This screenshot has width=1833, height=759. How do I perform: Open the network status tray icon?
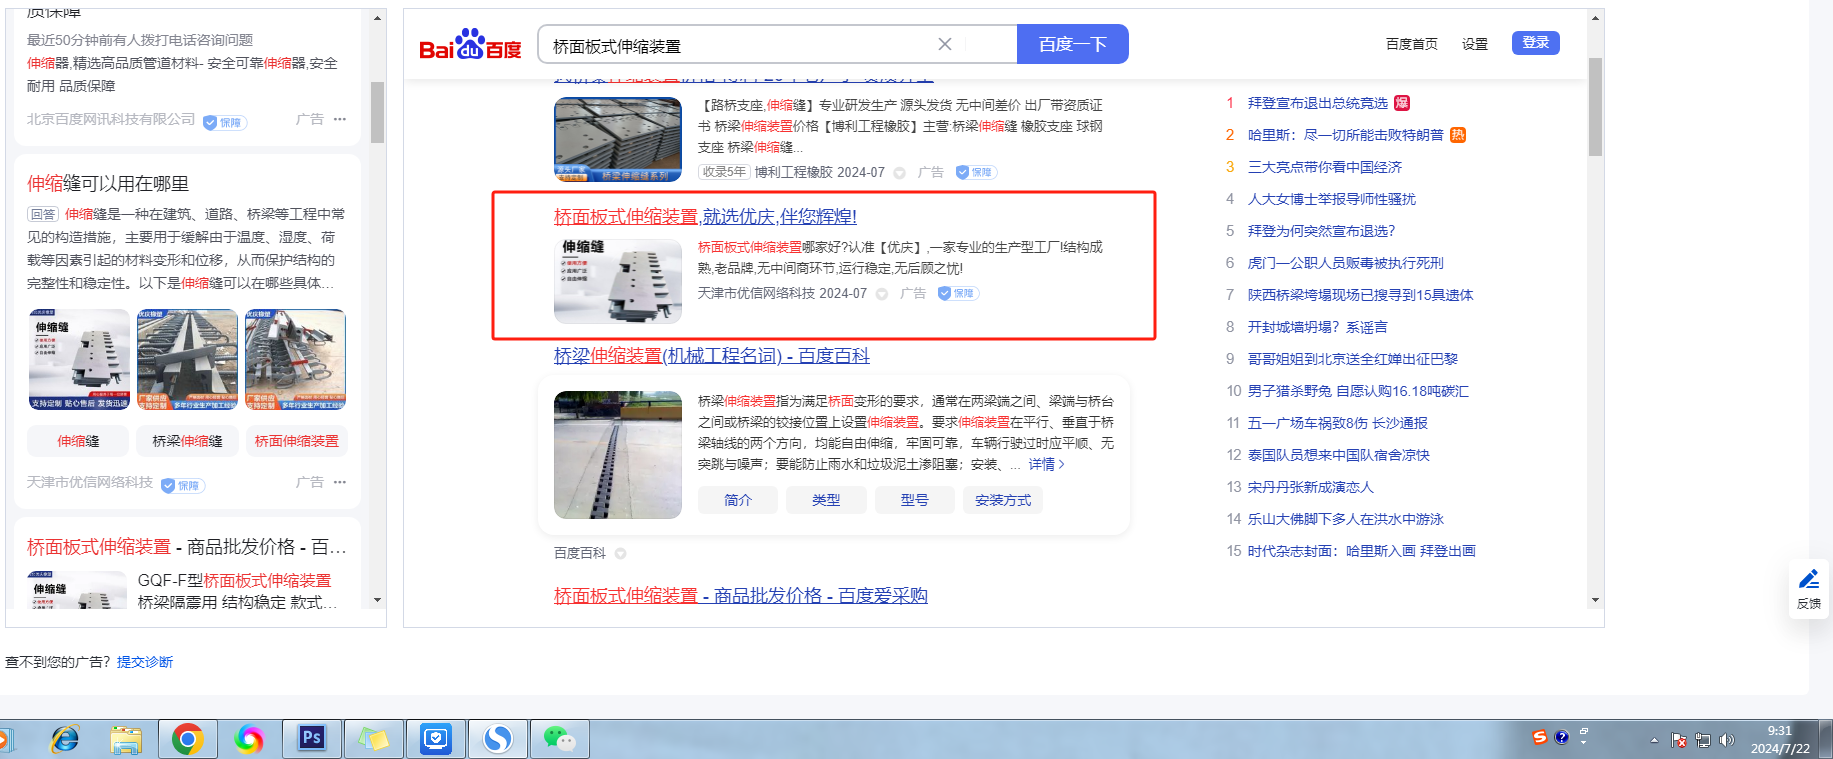coord(1703,740)
